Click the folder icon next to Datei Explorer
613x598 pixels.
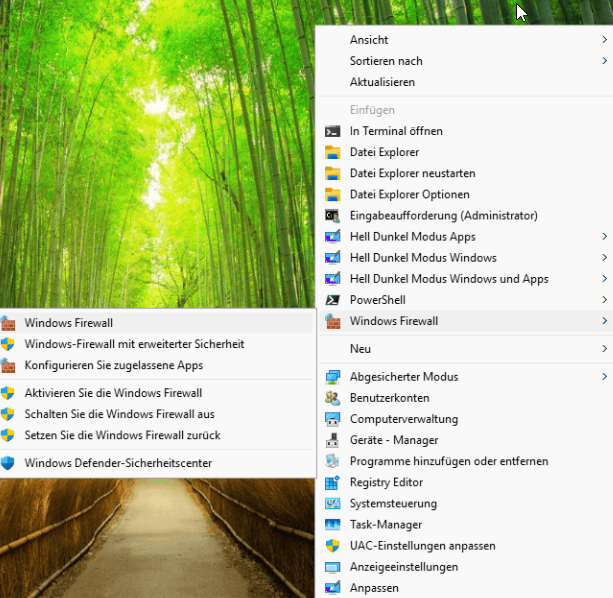pos(333,152)
